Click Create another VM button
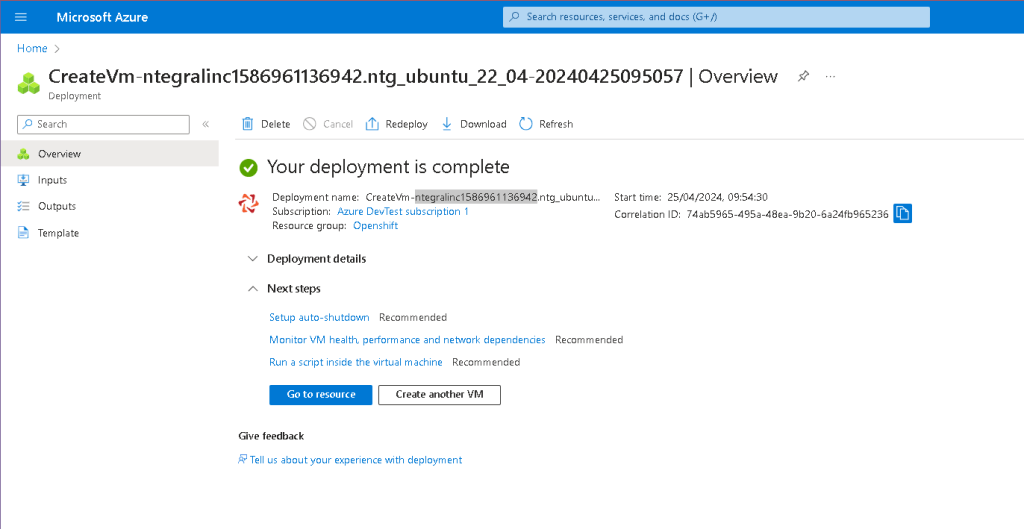 440,394
